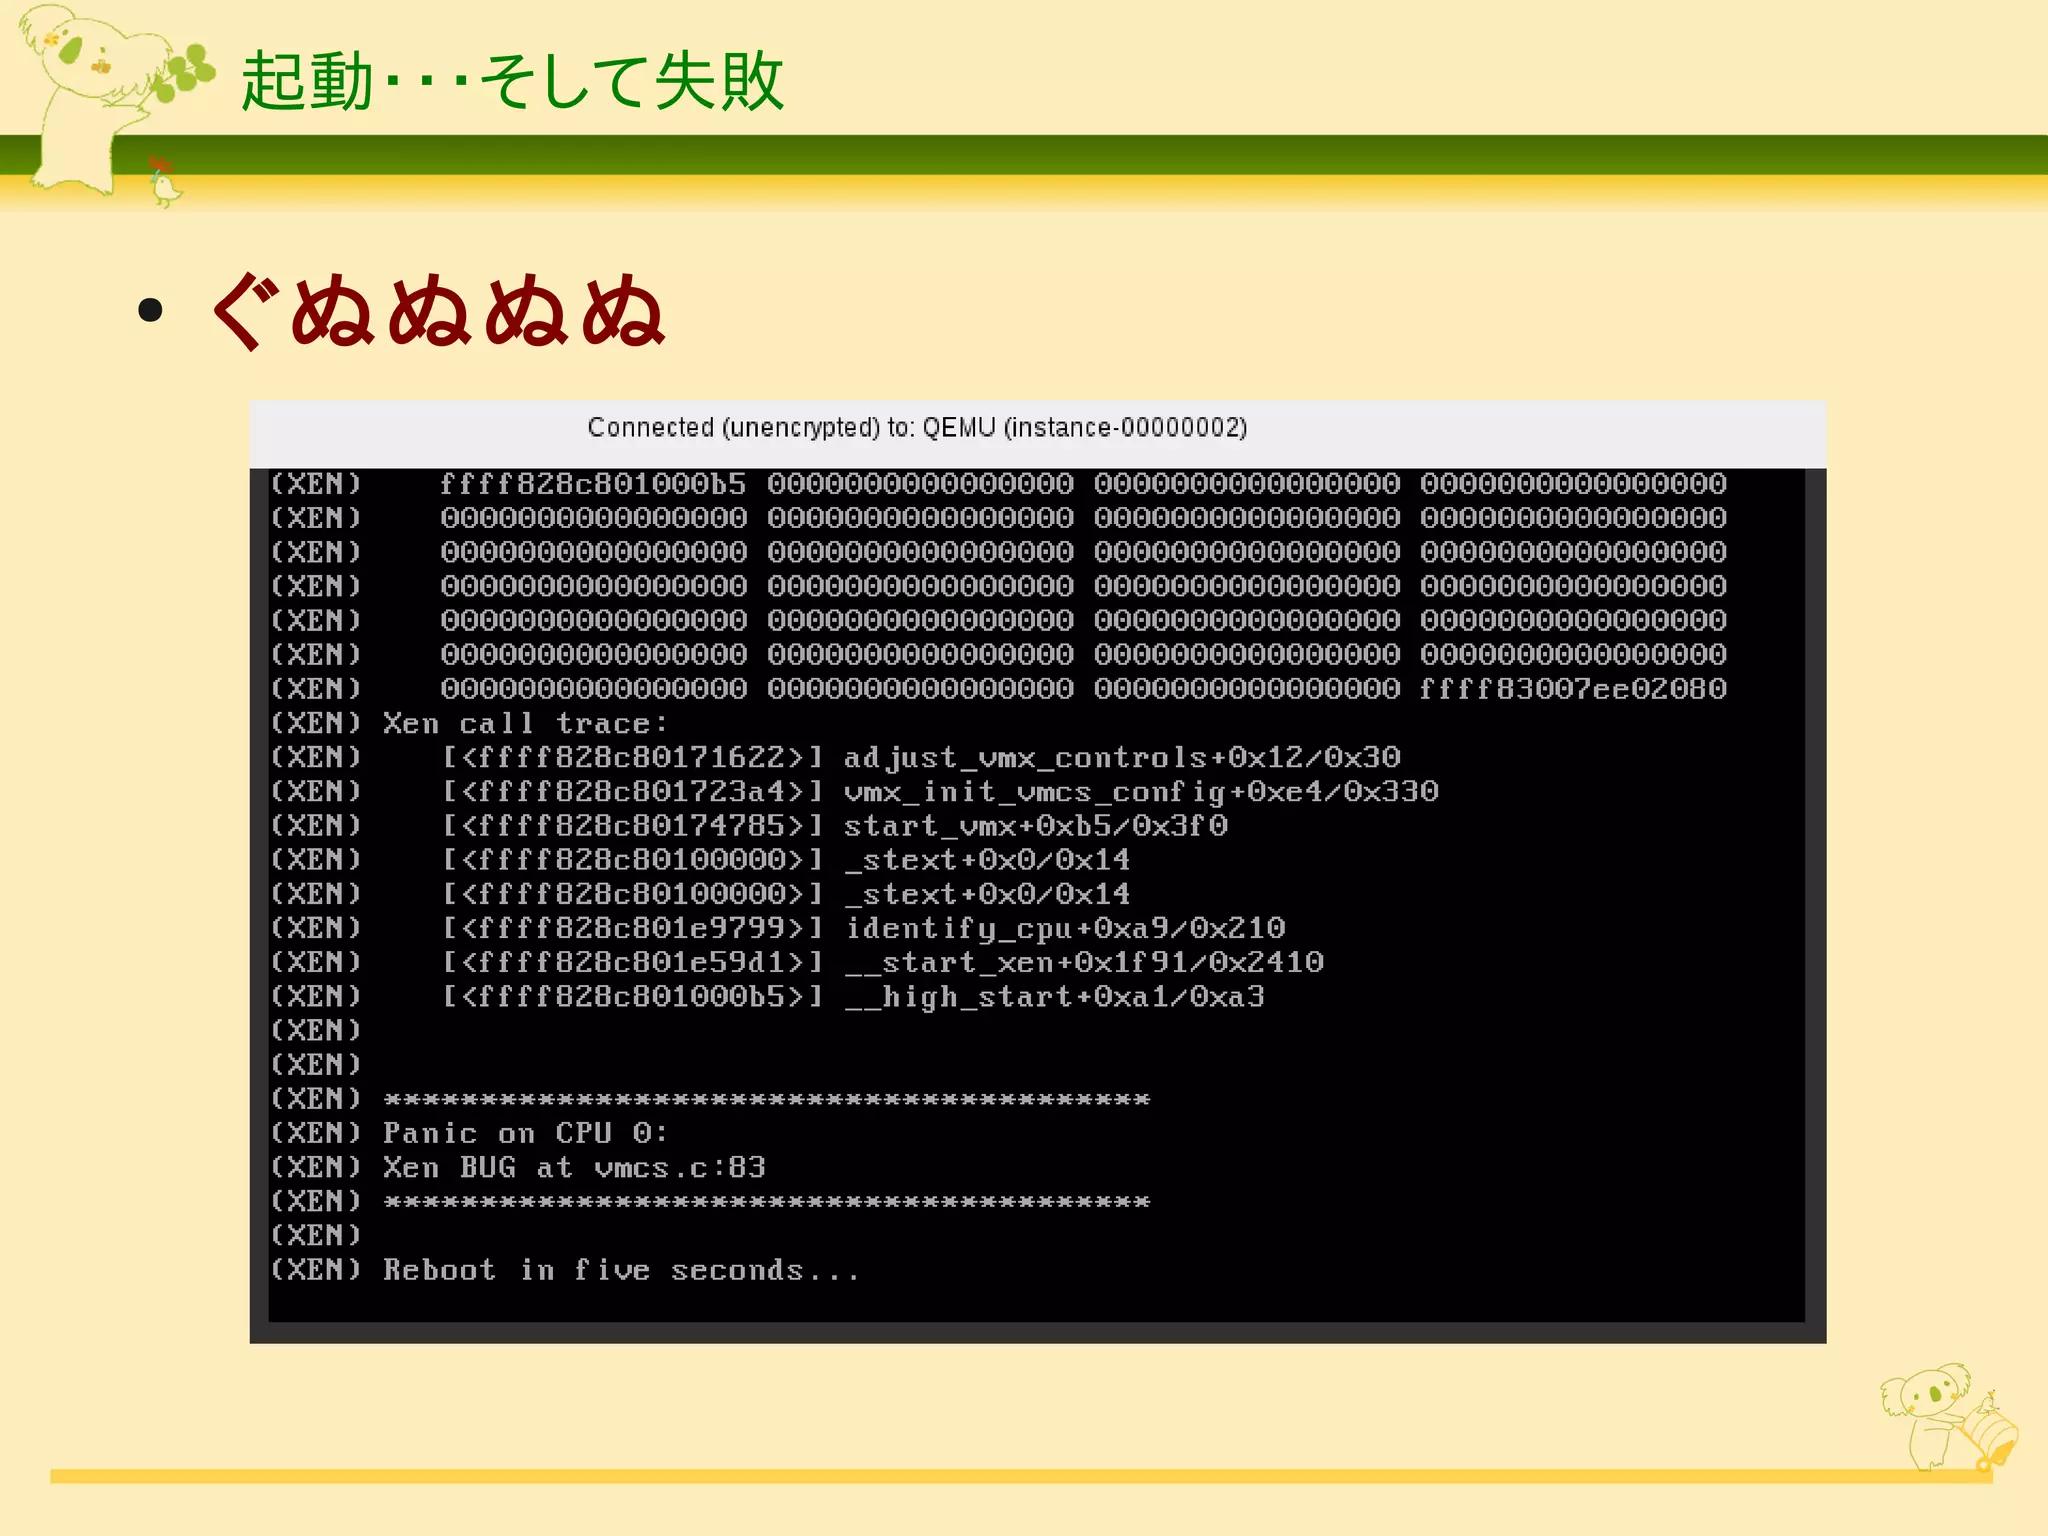Viewport: 2048px width, 1536px height.
Task: Click the slide title 起動･･･そして失敗
Action: point(512,81)
